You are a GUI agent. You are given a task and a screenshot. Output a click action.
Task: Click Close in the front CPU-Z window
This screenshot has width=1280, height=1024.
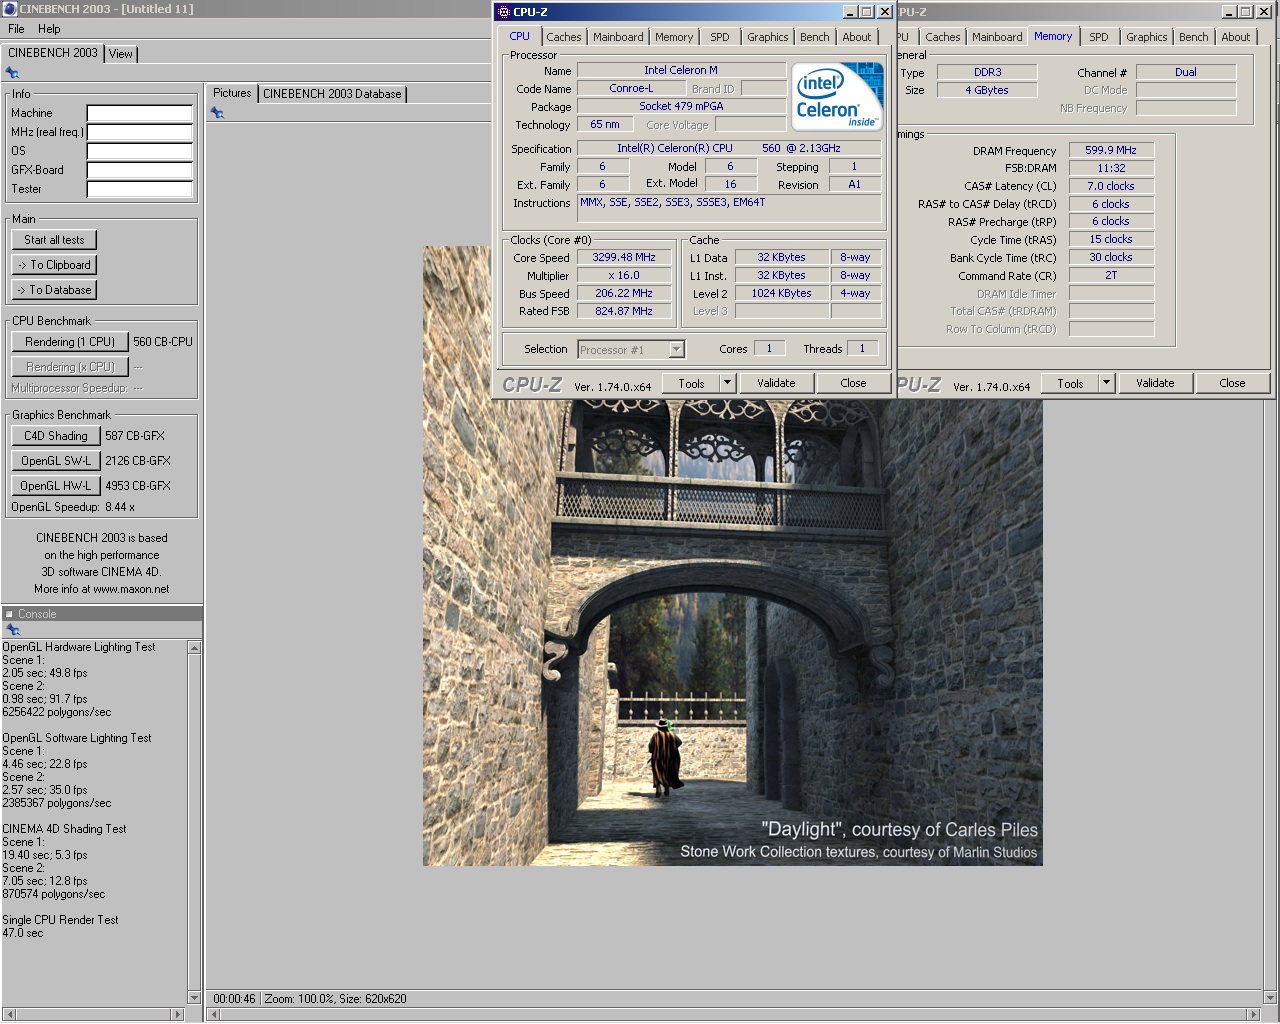tap(853, 383)
